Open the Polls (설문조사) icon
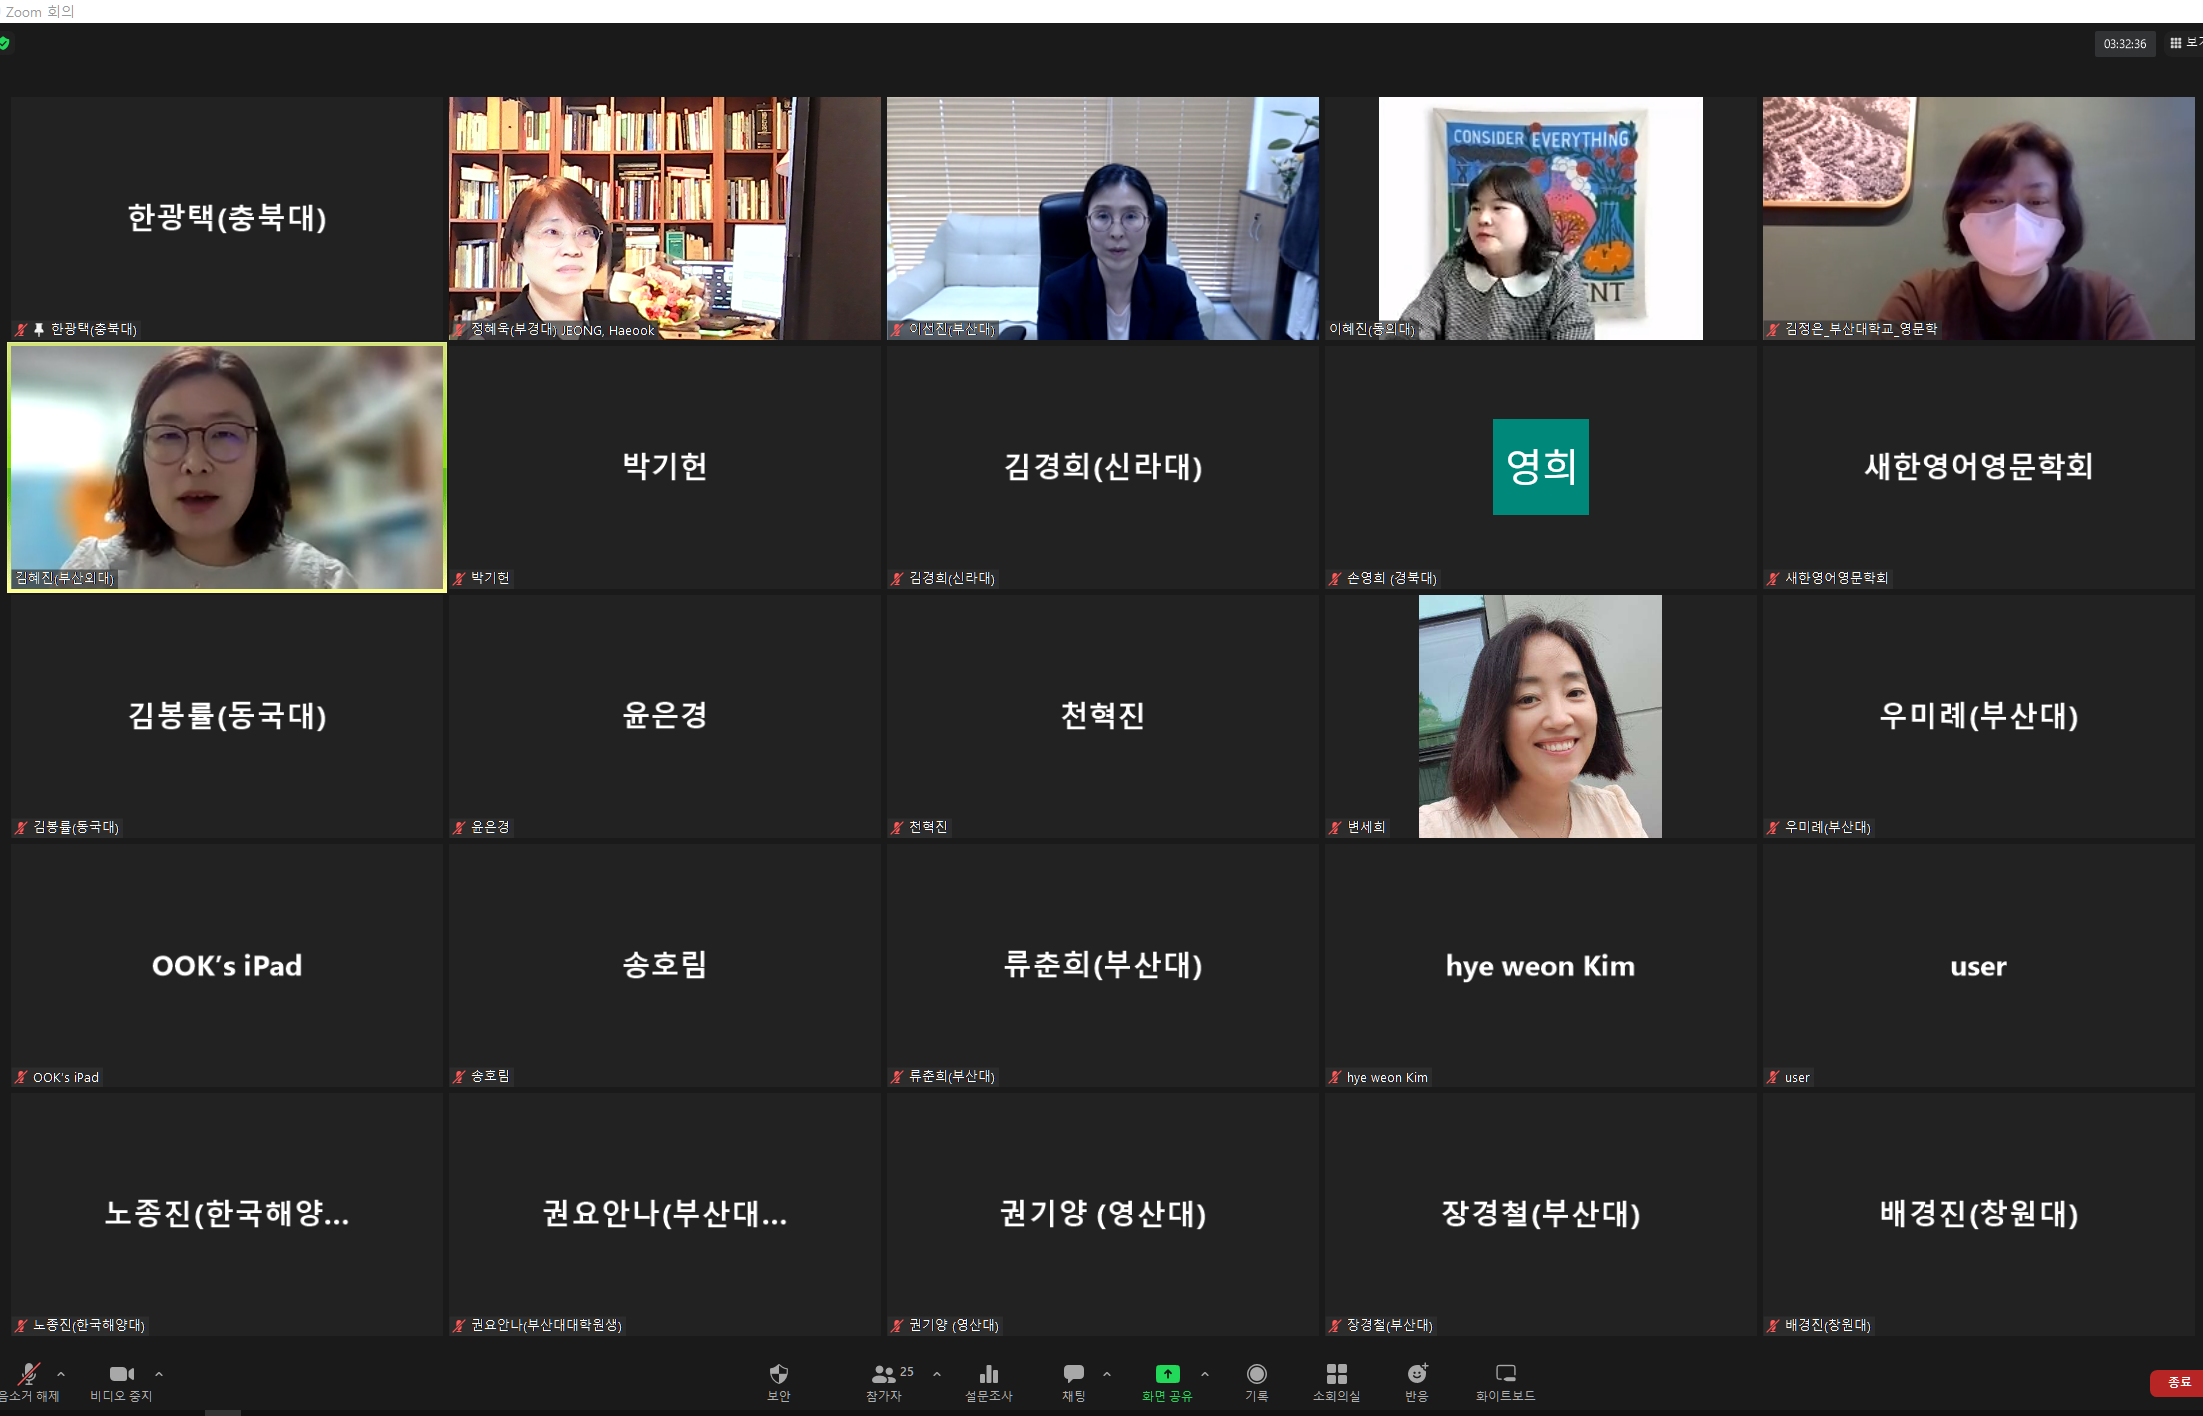This screenshot has width=2203, height=1416. pos(988,1375)
